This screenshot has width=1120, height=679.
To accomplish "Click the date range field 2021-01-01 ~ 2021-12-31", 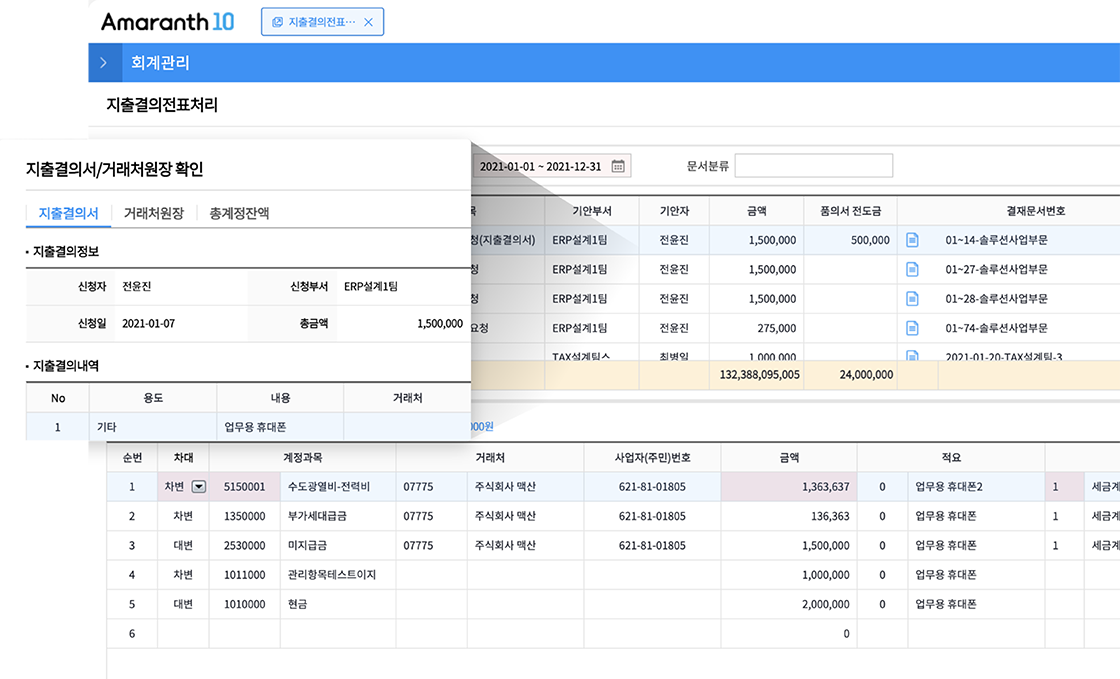I will 551,166.
